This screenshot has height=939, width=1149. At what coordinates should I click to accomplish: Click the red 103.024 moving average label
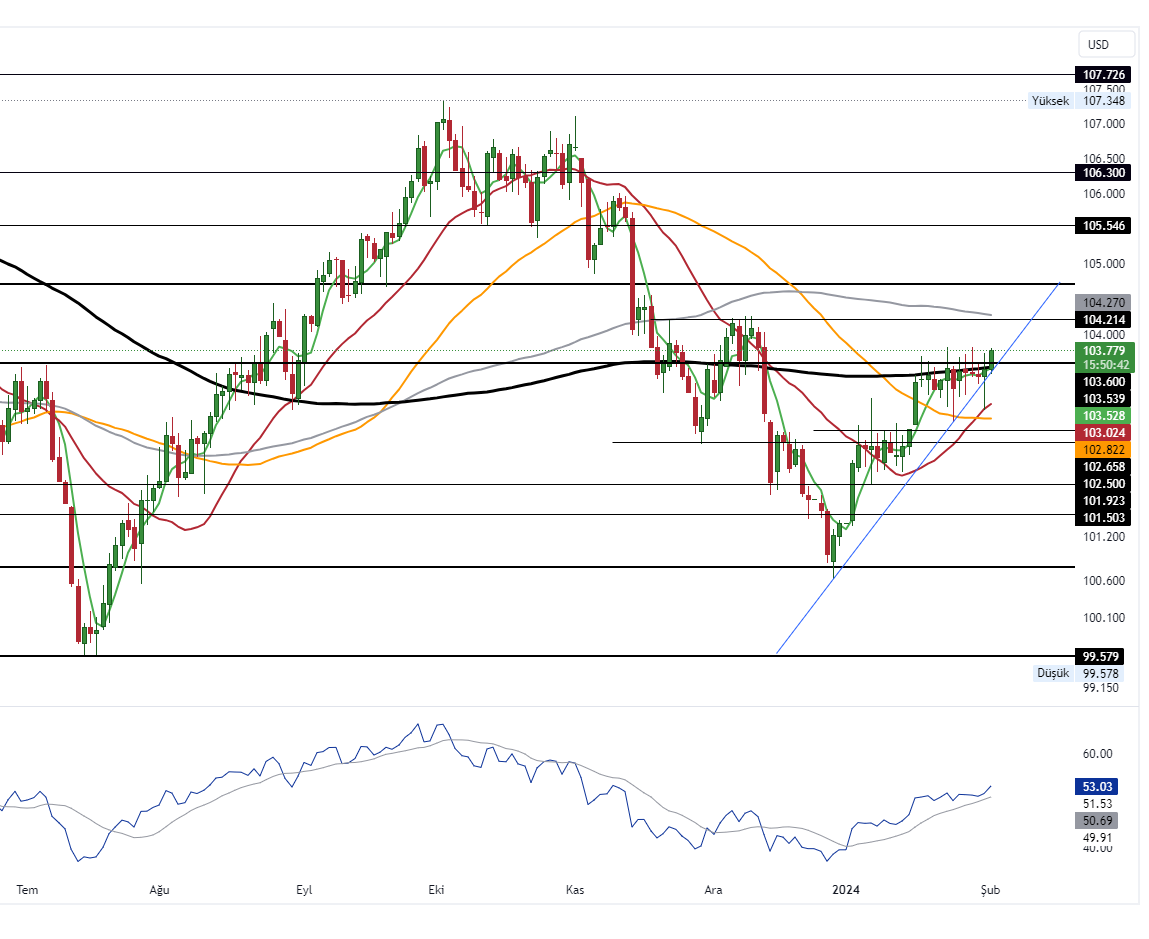(1104, 432)
